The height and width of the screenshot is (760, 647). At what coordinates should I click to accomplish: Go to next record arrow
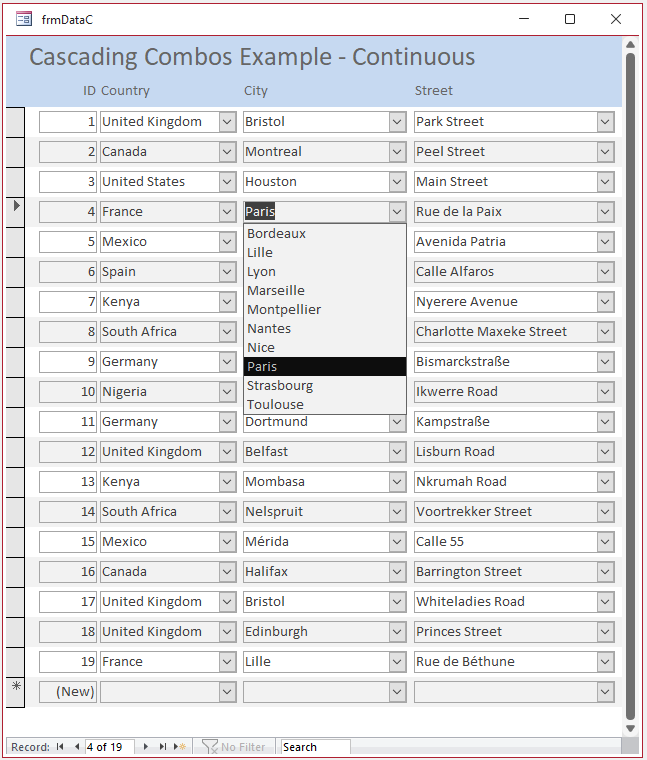(145, 746)
